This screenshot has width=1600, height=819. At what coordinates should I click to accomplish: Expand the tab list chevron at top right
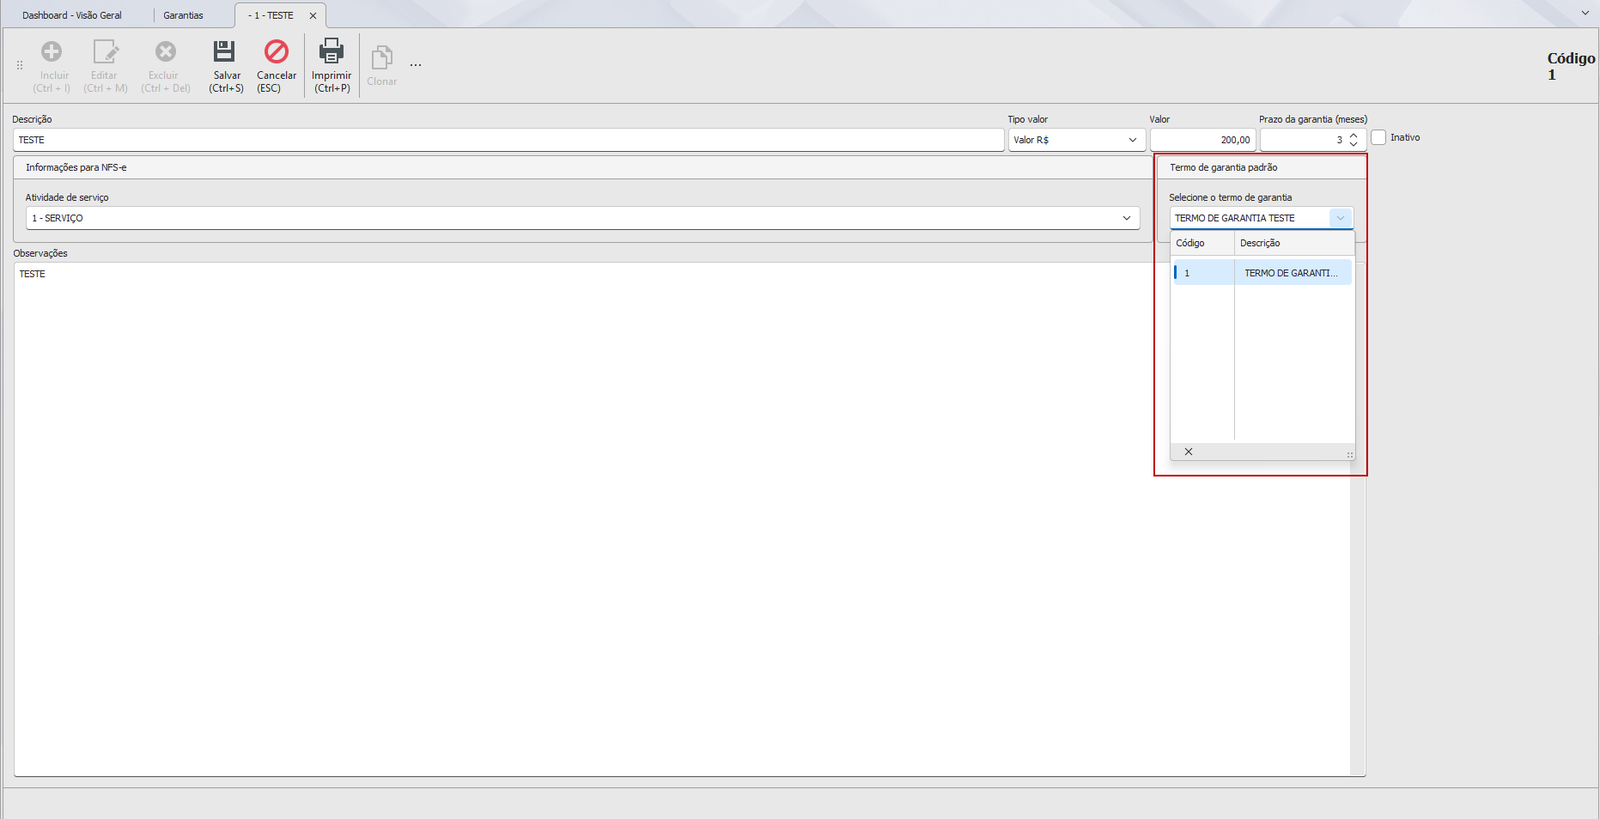click(x=1585, y=13)
